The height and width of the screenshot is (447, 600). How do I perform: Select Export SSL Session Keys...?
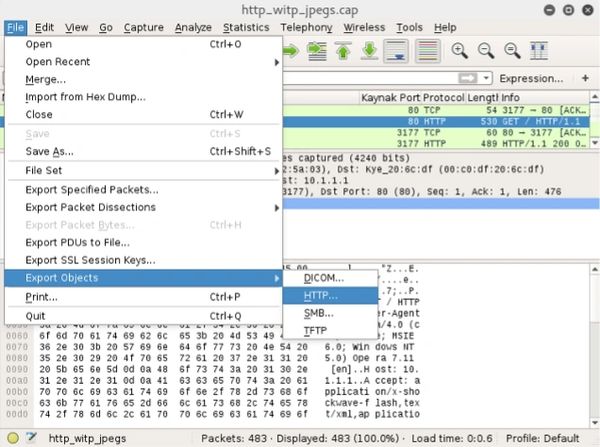click(x=143, y=260)
